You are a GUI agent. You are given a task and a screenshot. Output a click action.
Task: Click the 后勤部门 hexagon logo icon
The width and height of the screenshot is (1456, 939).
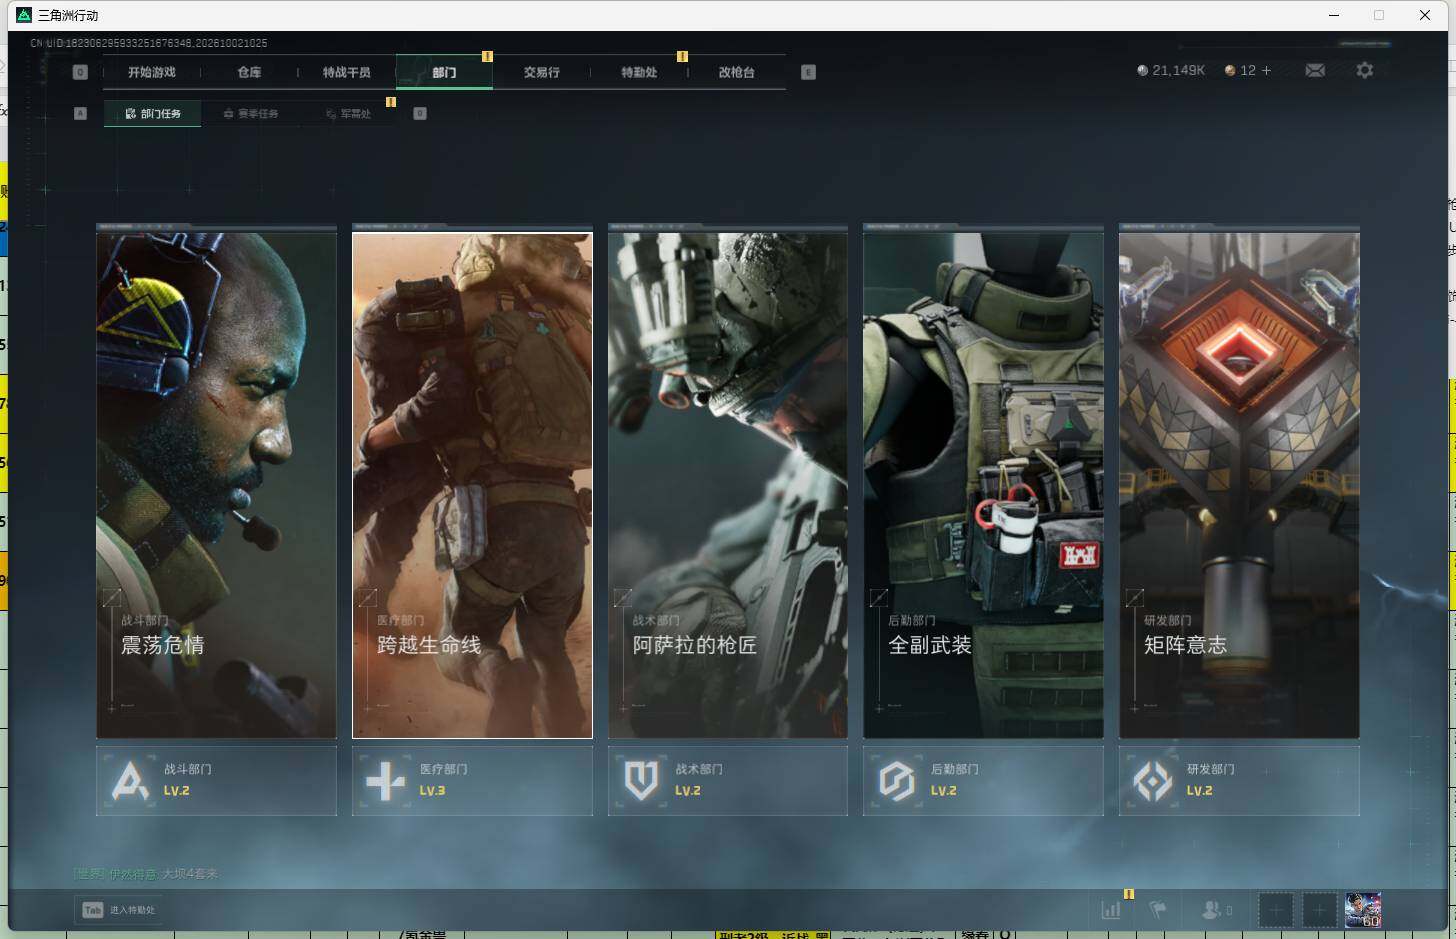tap(897, 781)
